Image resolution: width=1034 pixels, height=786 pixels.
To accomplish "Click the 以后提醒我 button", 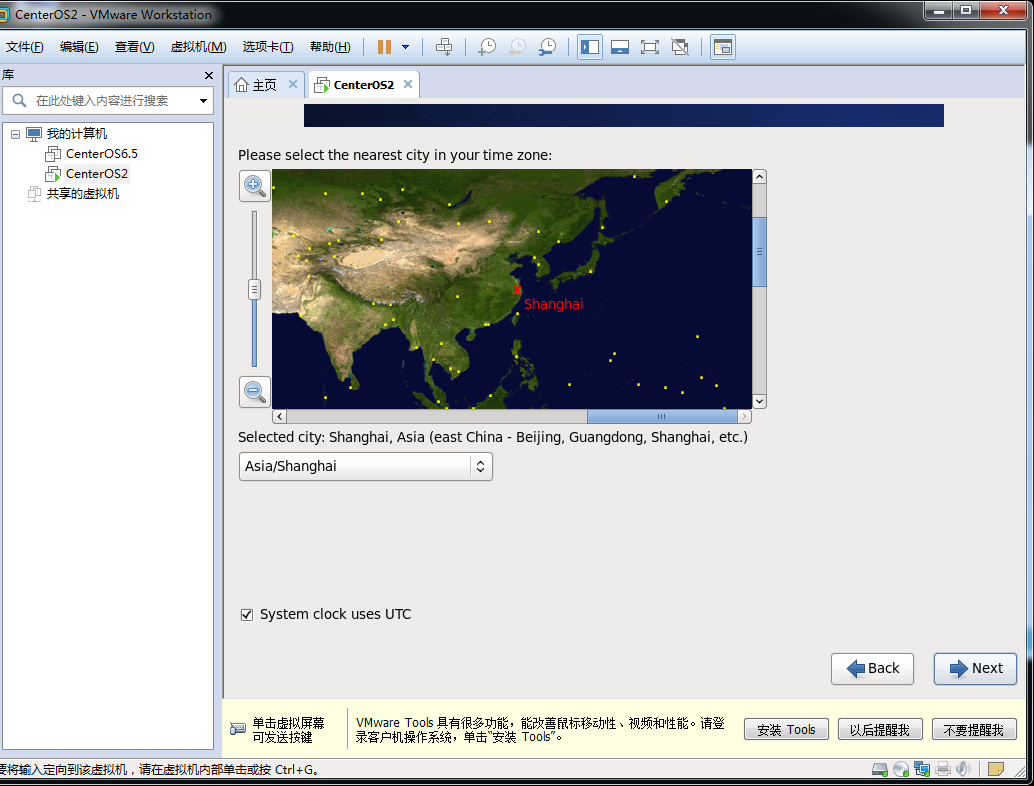I will click(x=880, y=729).
